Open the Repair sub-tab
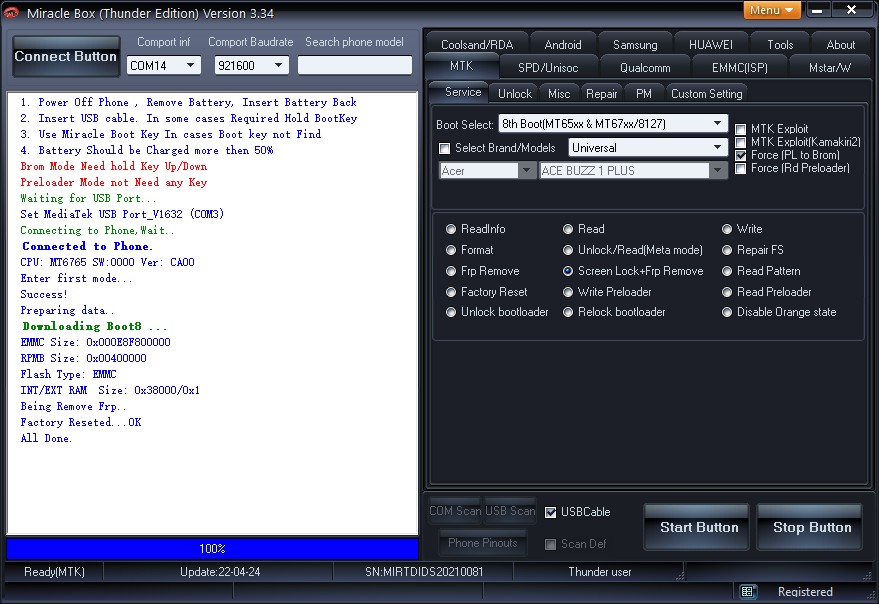The height and width of the screenshot is (604, 879). click(602, 94)
